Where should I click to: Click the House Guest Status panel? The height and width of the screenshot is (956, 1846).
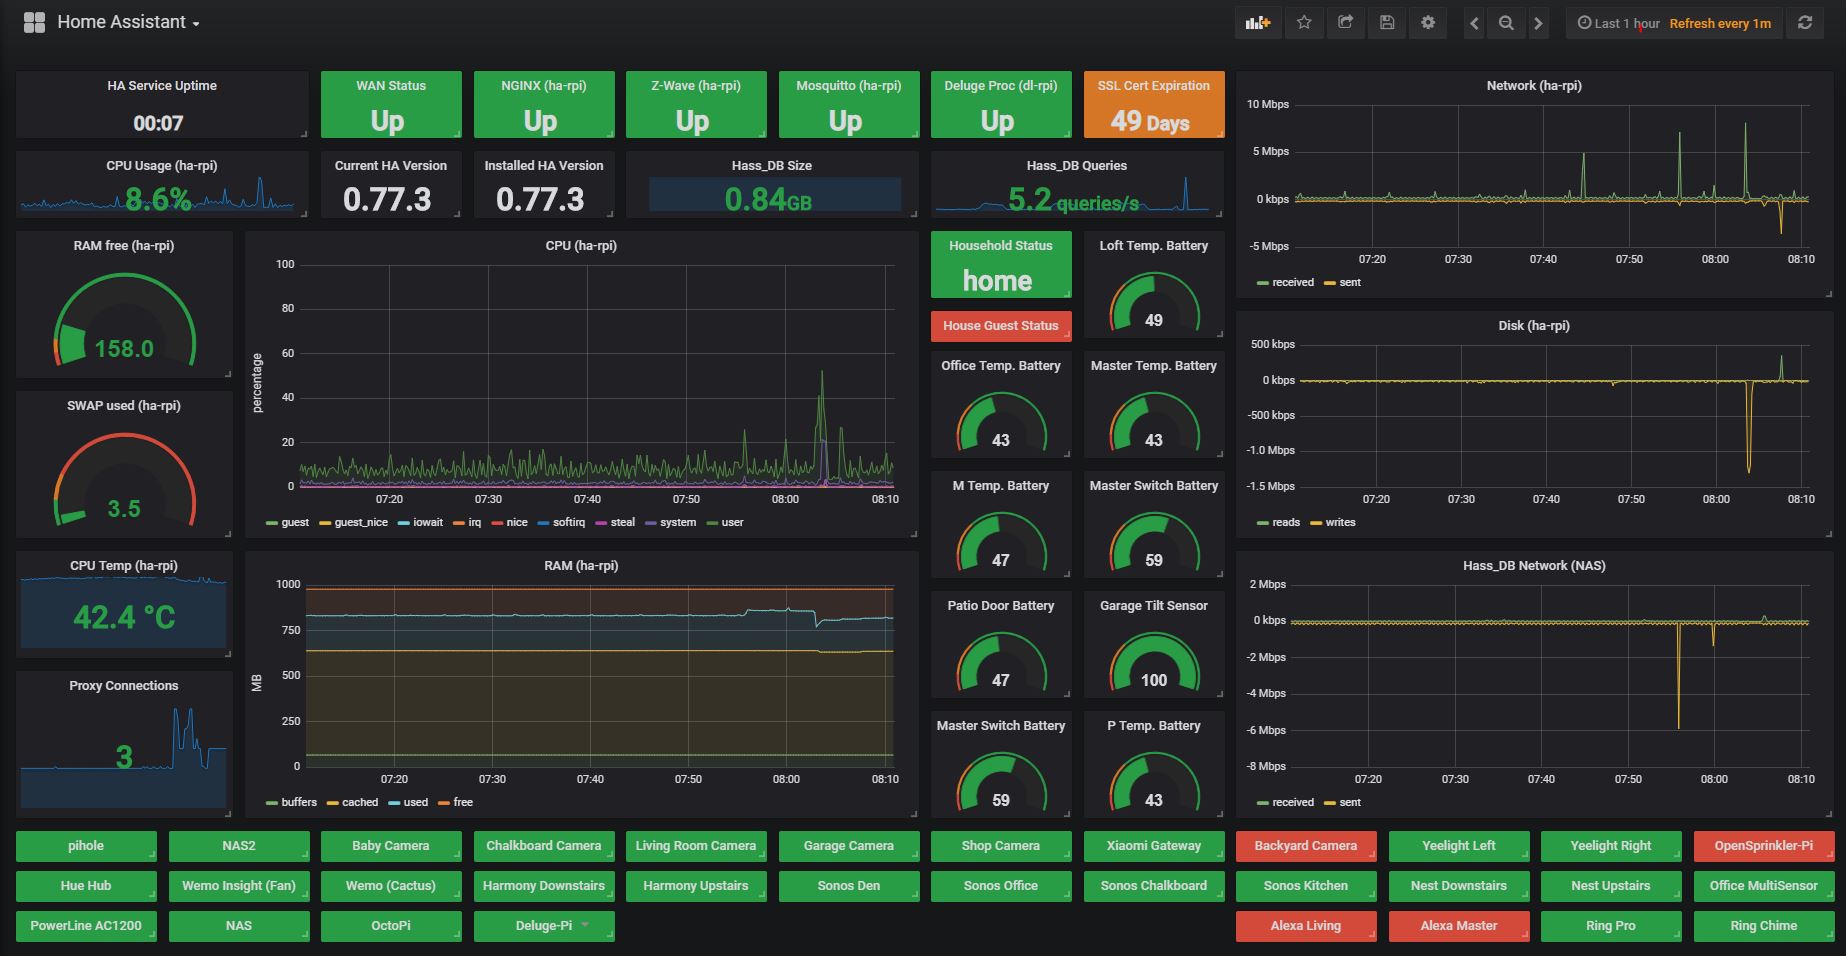(x=1001, y=326)
